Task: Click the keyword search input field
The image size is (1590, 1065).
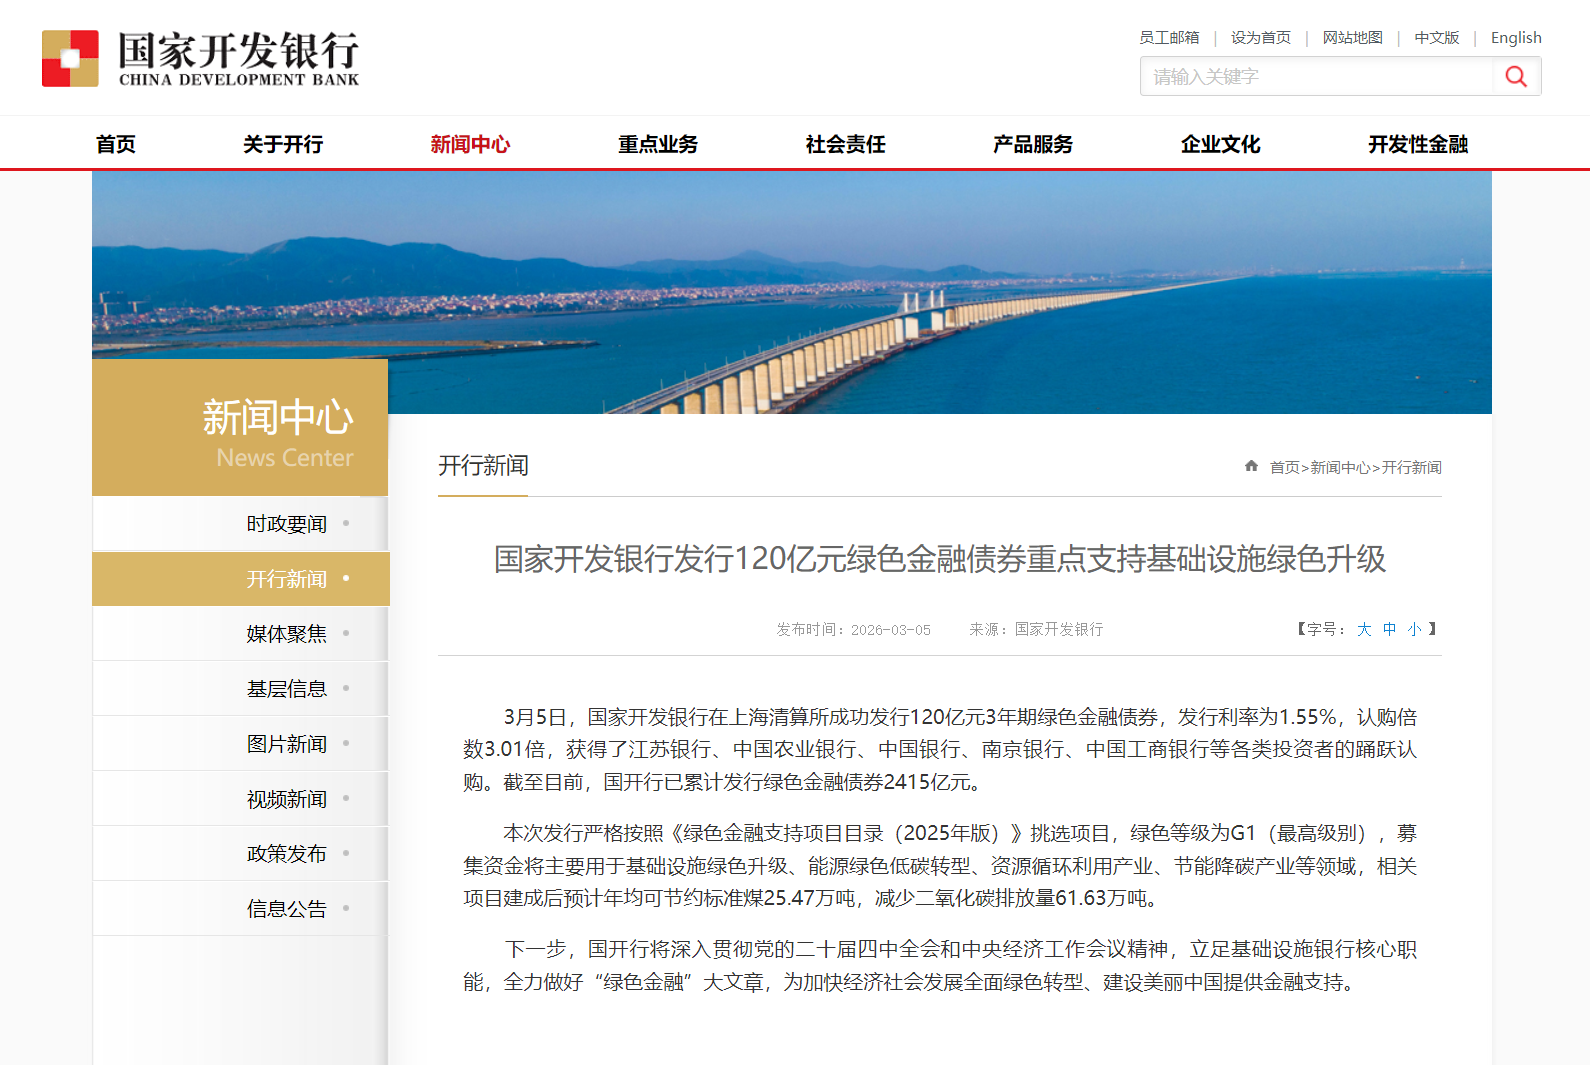Action: pyautogui.click(x=1315, y=77)
